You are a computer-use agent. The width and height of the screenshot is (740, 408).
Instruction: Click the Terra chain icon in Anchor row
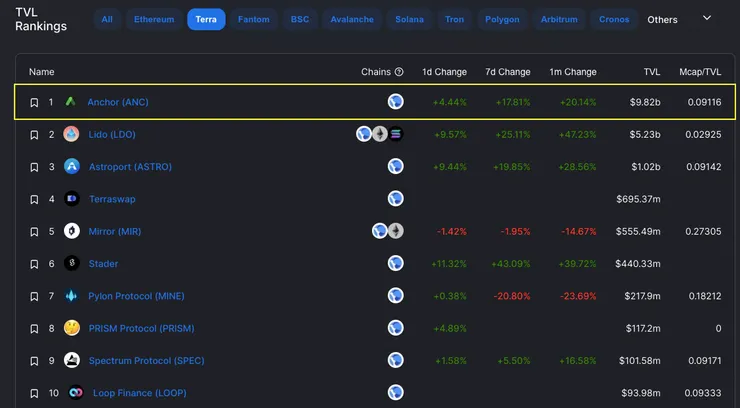396,102
